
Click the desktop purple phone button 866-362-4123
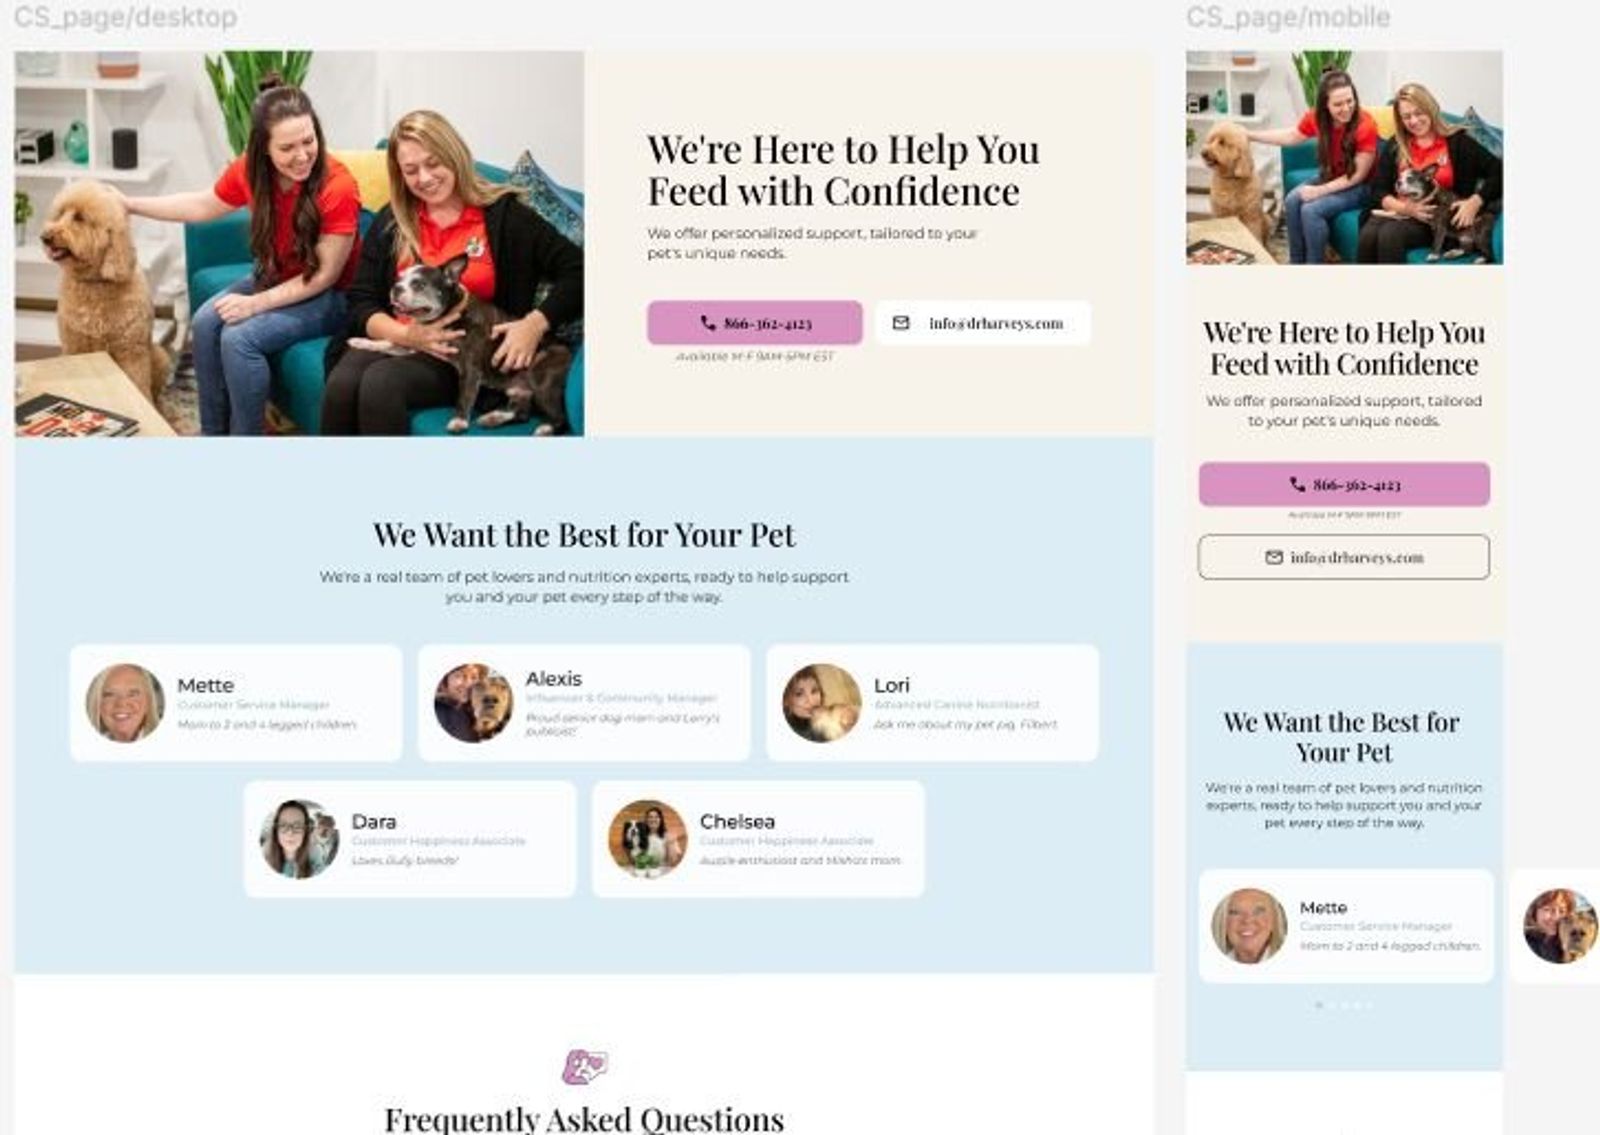coord(755,323)
